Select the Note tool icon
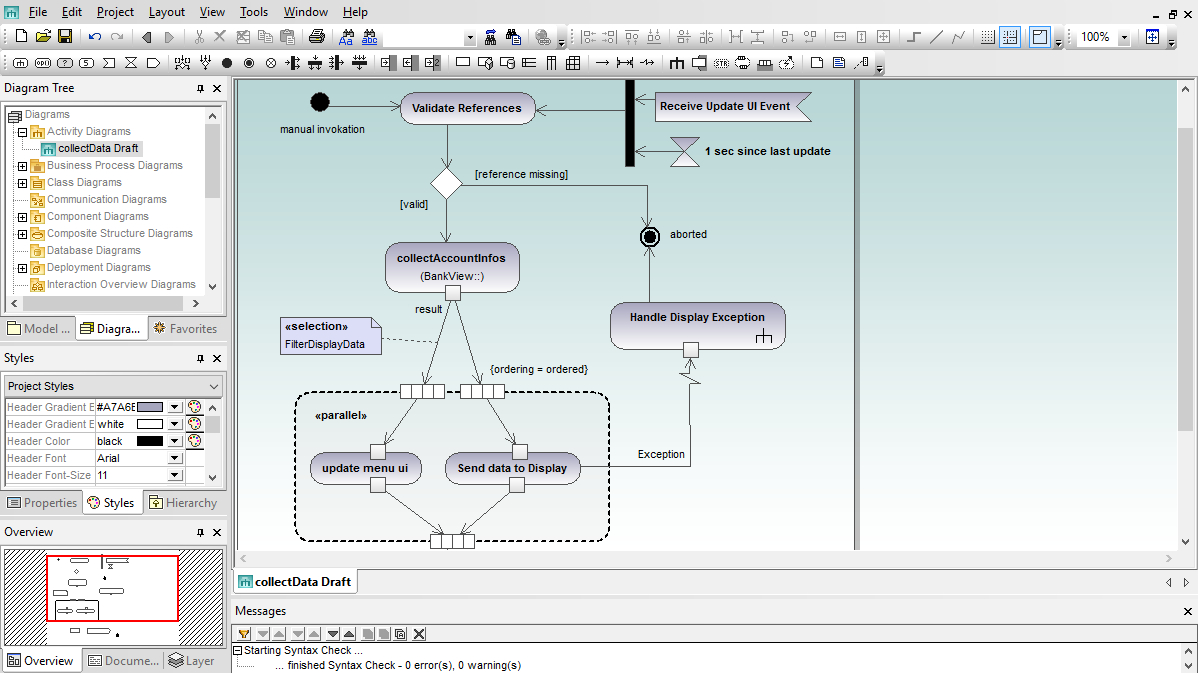1198x673 pixels. click(817, 63)
